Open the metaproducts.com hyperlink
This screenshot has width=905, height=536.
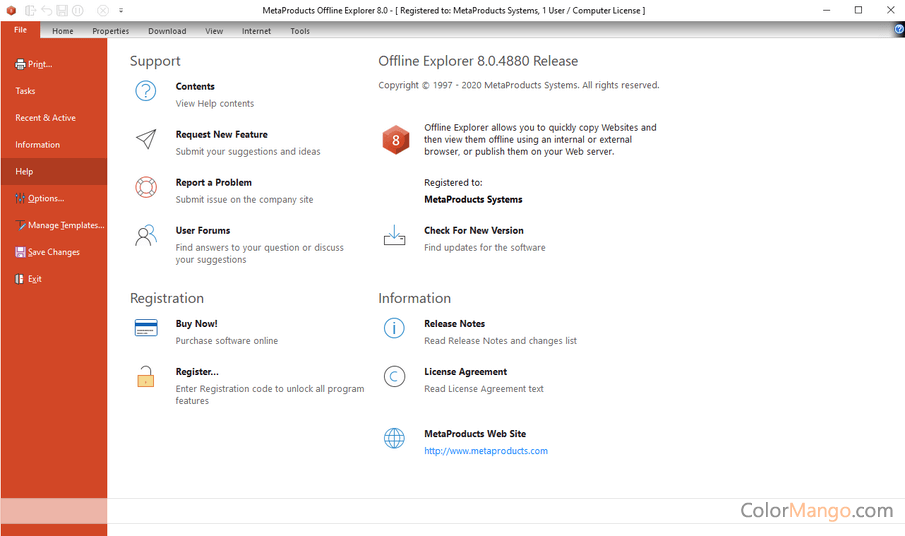(x=486, y=451)
